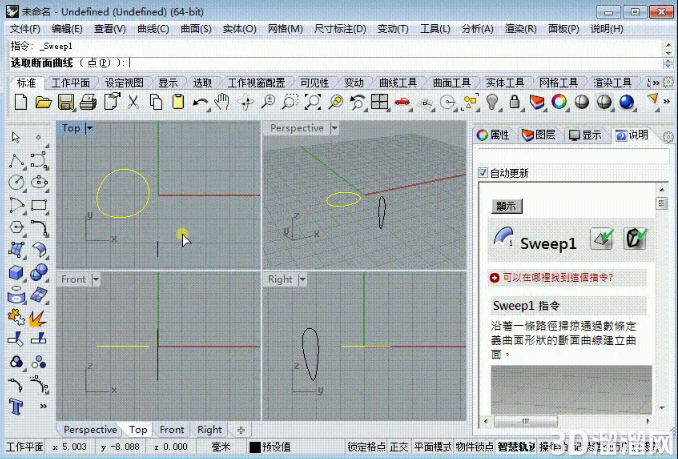This screenshot has height=459, width=678.
Task: Select the Box solid tool
Action: pos(16,272)
